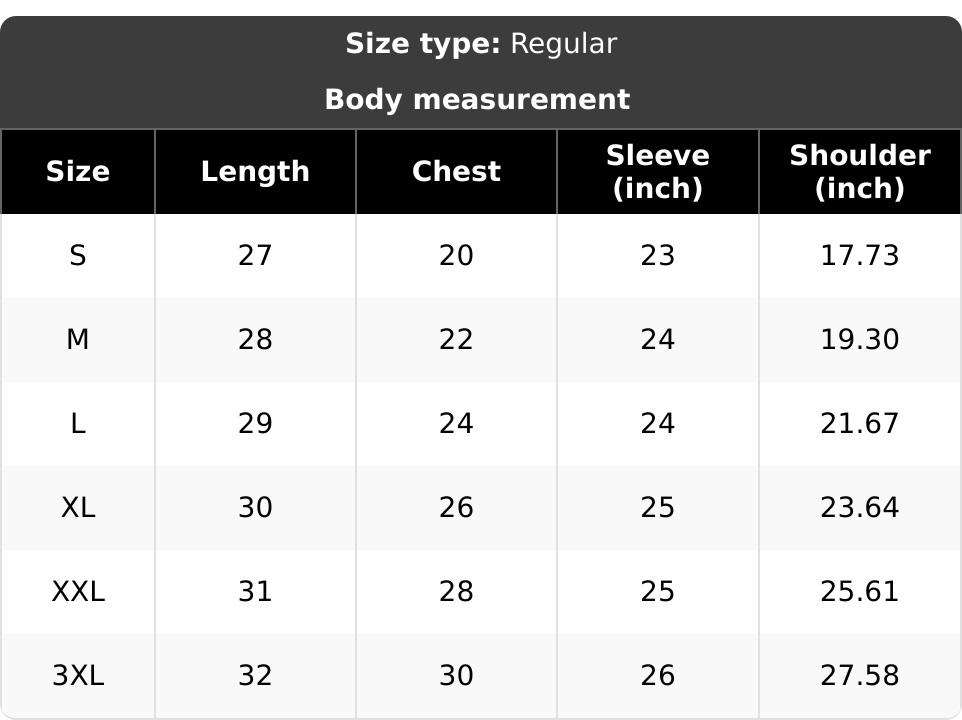The image size is (962, 720).
Task: Click shoulder value 25.61 for size XXL
Action: [x=860, y=592]
